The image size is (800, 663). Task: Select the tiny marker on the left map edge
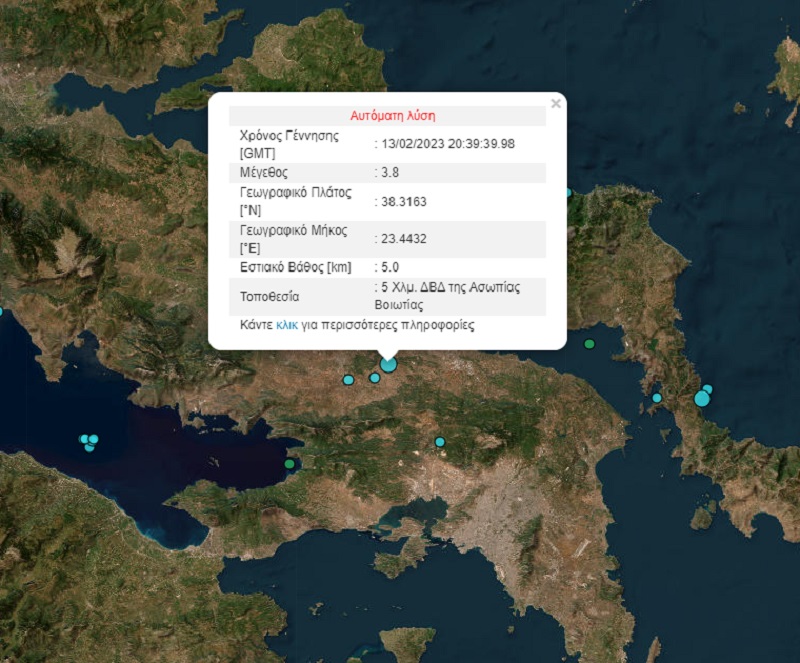coord(3,311)
